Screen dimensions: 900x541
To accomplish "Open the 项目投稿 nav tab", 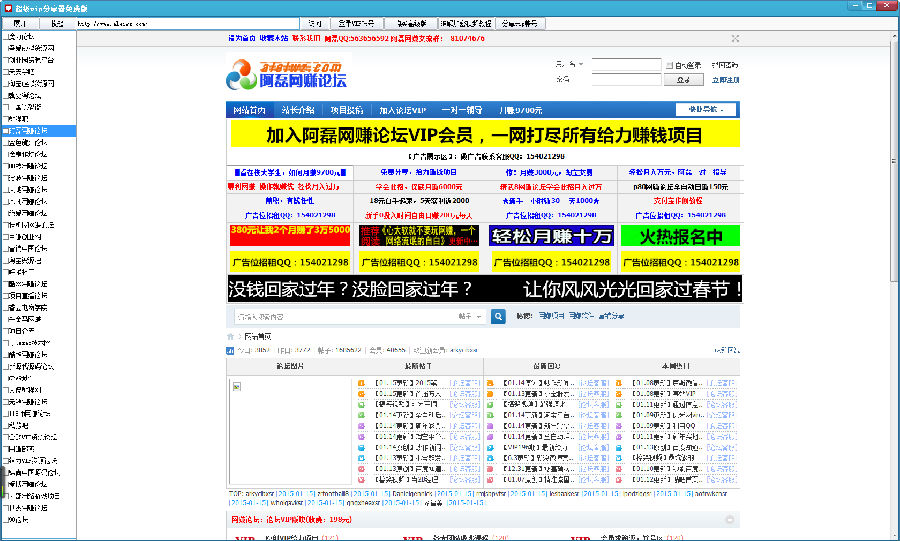I will point(347,110).
